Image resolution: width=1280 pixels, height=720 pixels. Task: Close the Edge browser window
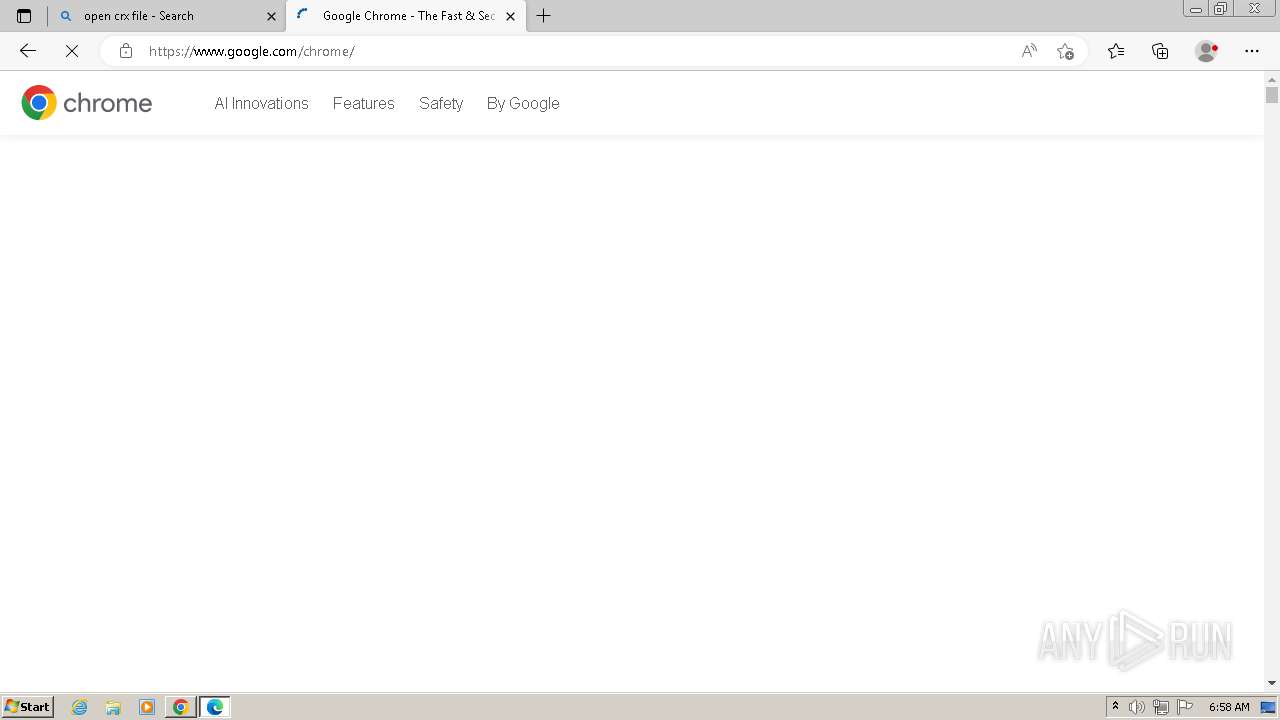click(1254, 8)
